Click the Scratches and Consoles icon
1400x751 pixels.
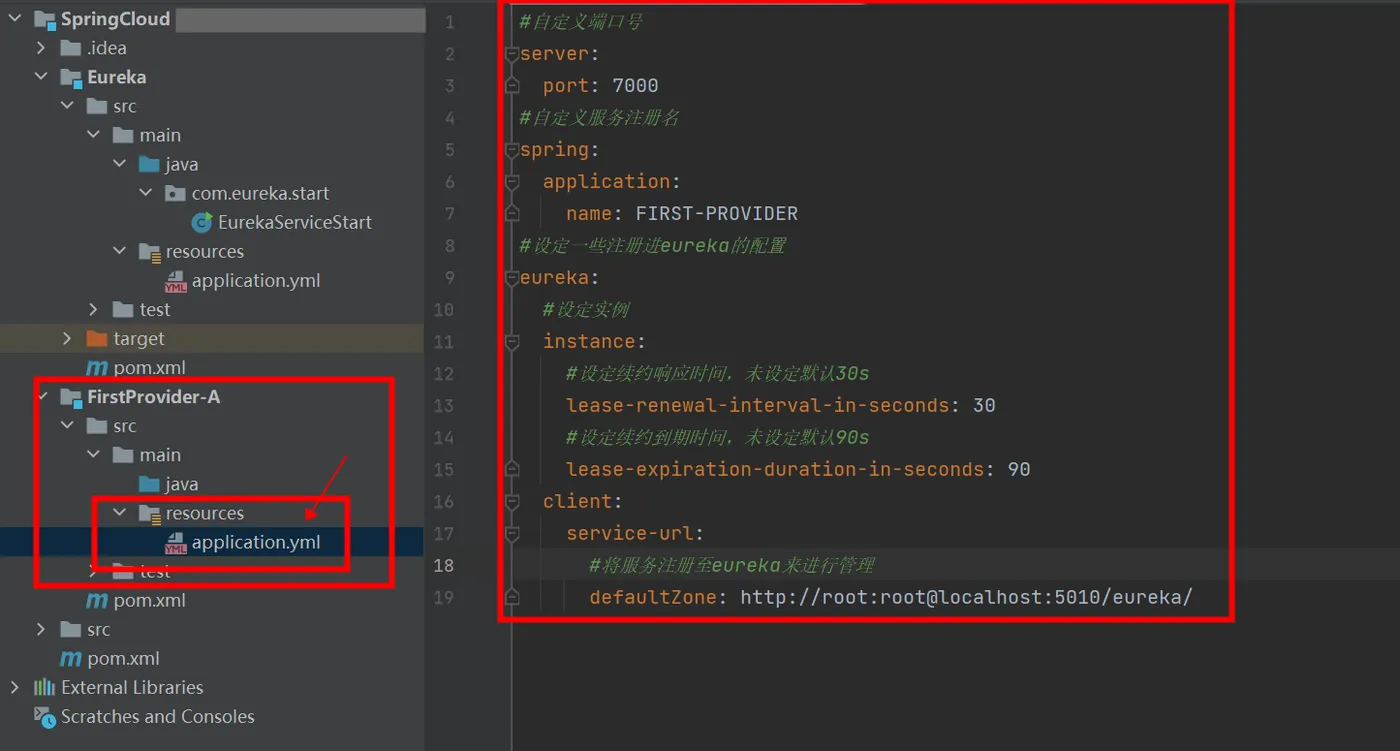45,717
